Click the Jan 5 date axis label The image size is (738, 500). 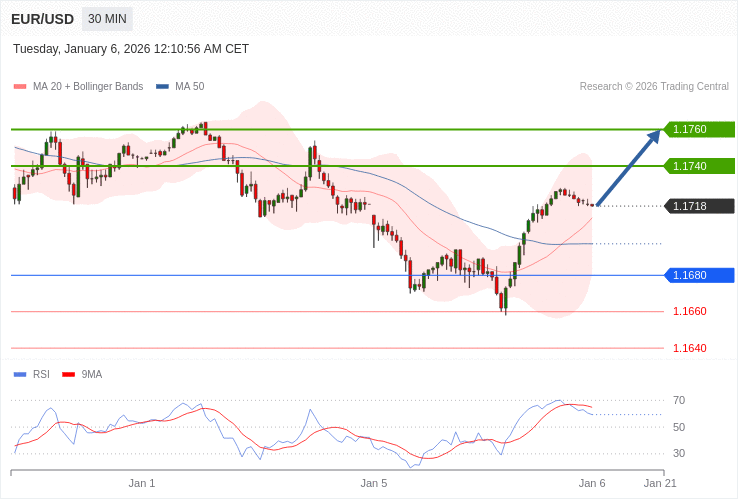click(x=374, y=483)
